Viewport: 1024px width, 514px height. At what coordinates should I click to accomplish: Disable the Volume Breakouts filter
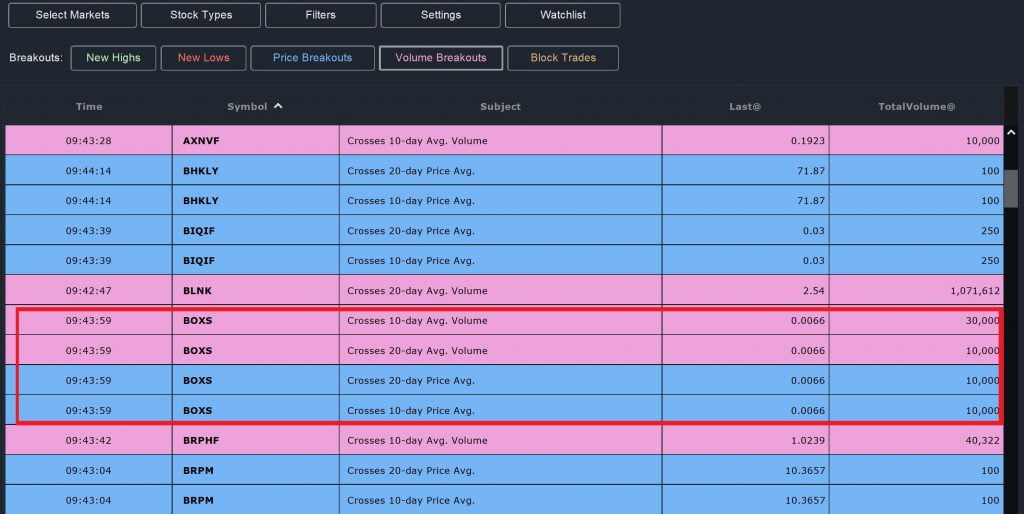point(441,58)
